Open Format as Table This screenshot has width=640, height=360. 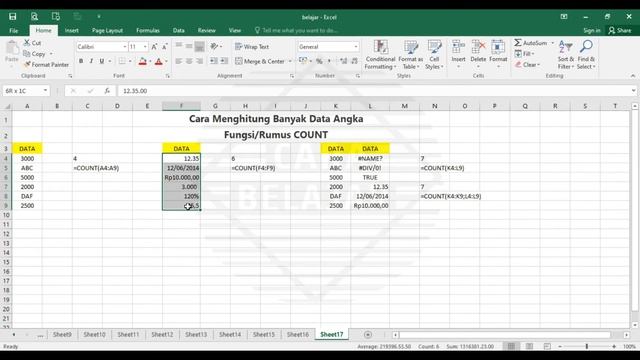click(411, 55)
